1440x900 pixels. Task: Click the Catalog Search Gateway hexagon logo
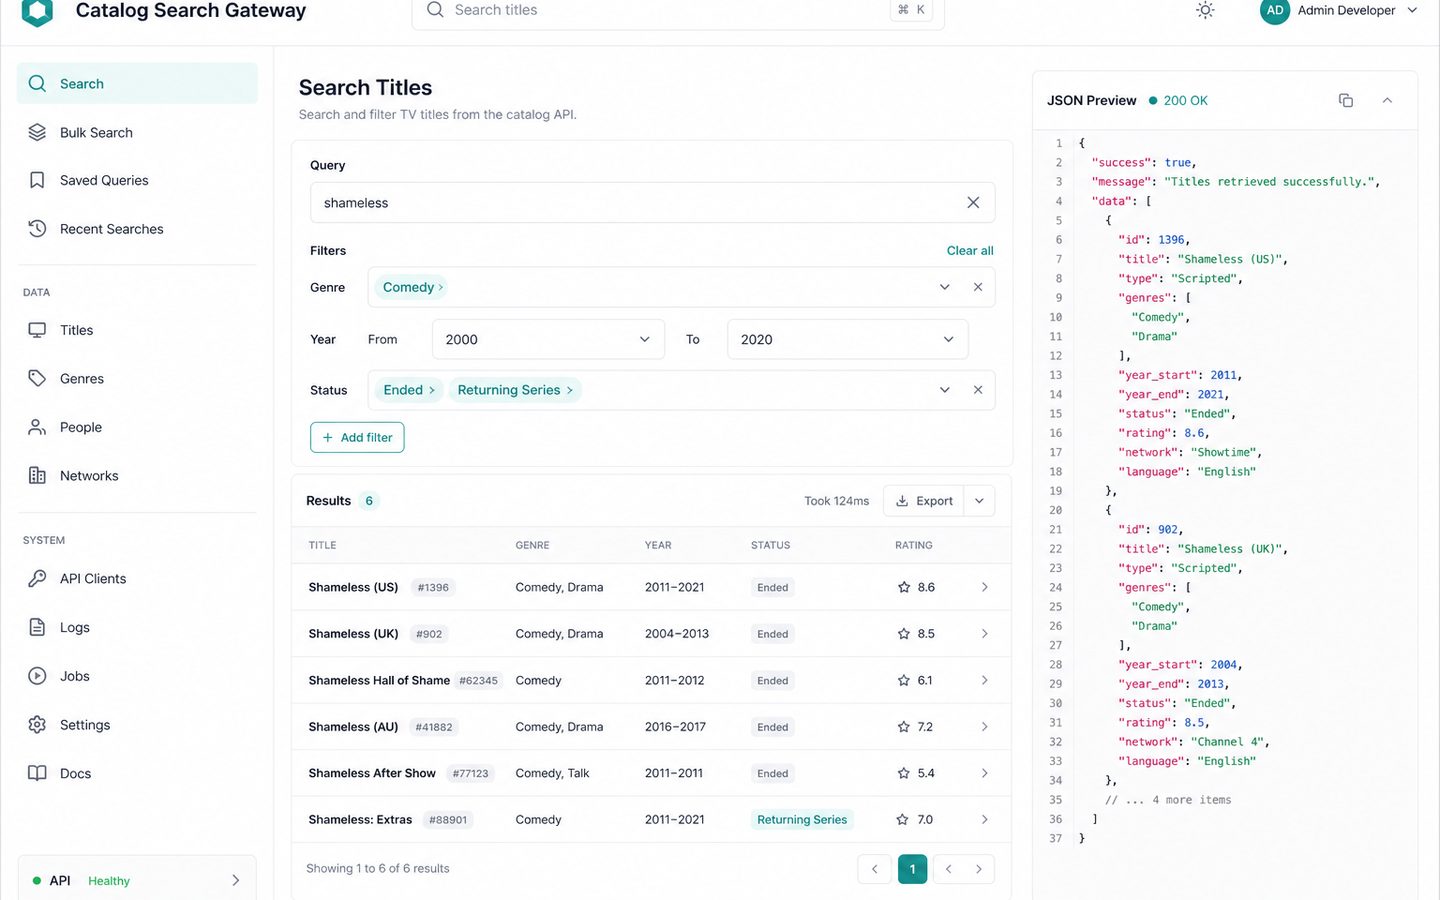(x=37, y=11)
